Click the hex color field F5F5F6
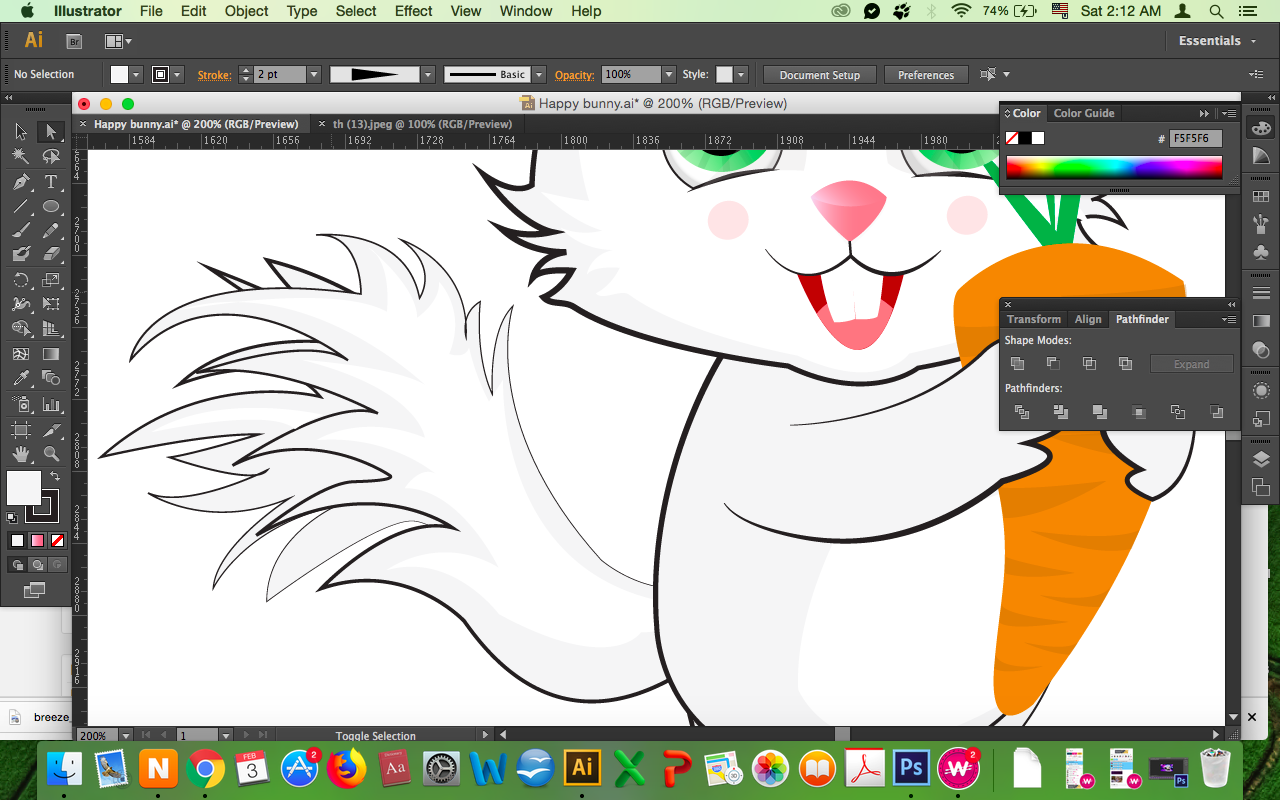The height and width of the screenshot is (800, 1280). pos(1196,139)
